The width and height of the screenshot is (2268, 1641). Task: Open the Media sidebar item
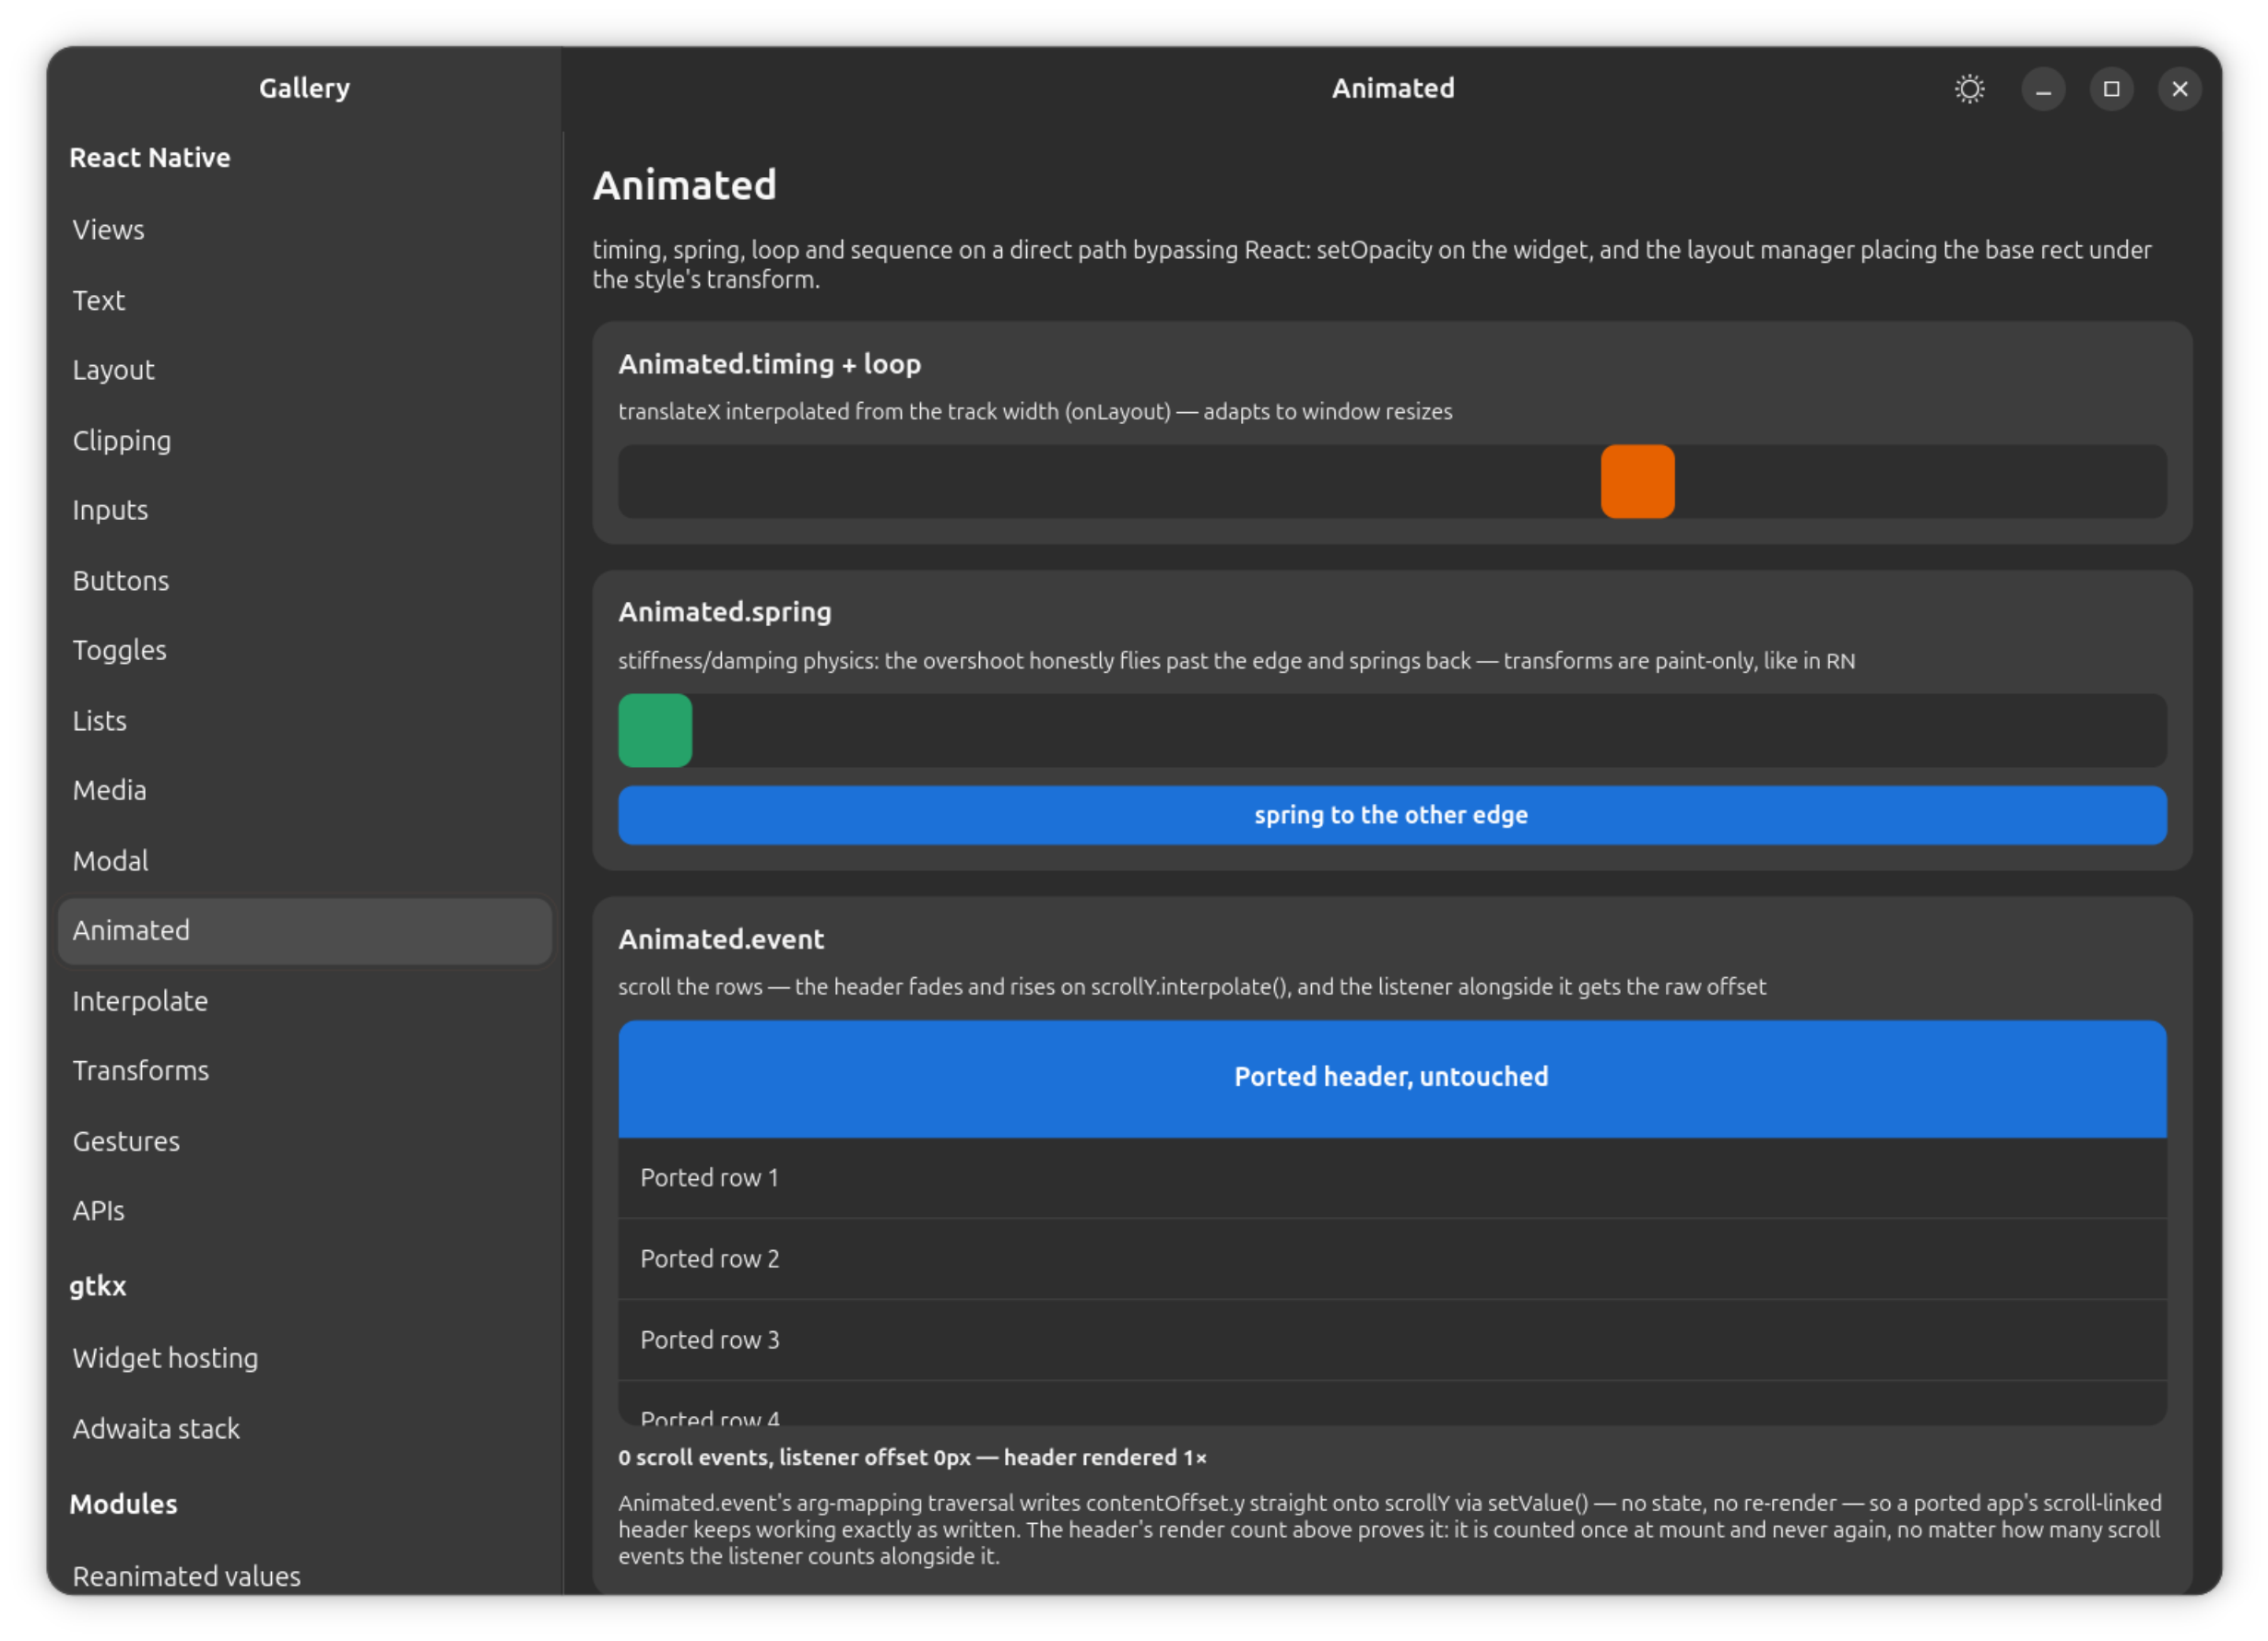point(305,790)
